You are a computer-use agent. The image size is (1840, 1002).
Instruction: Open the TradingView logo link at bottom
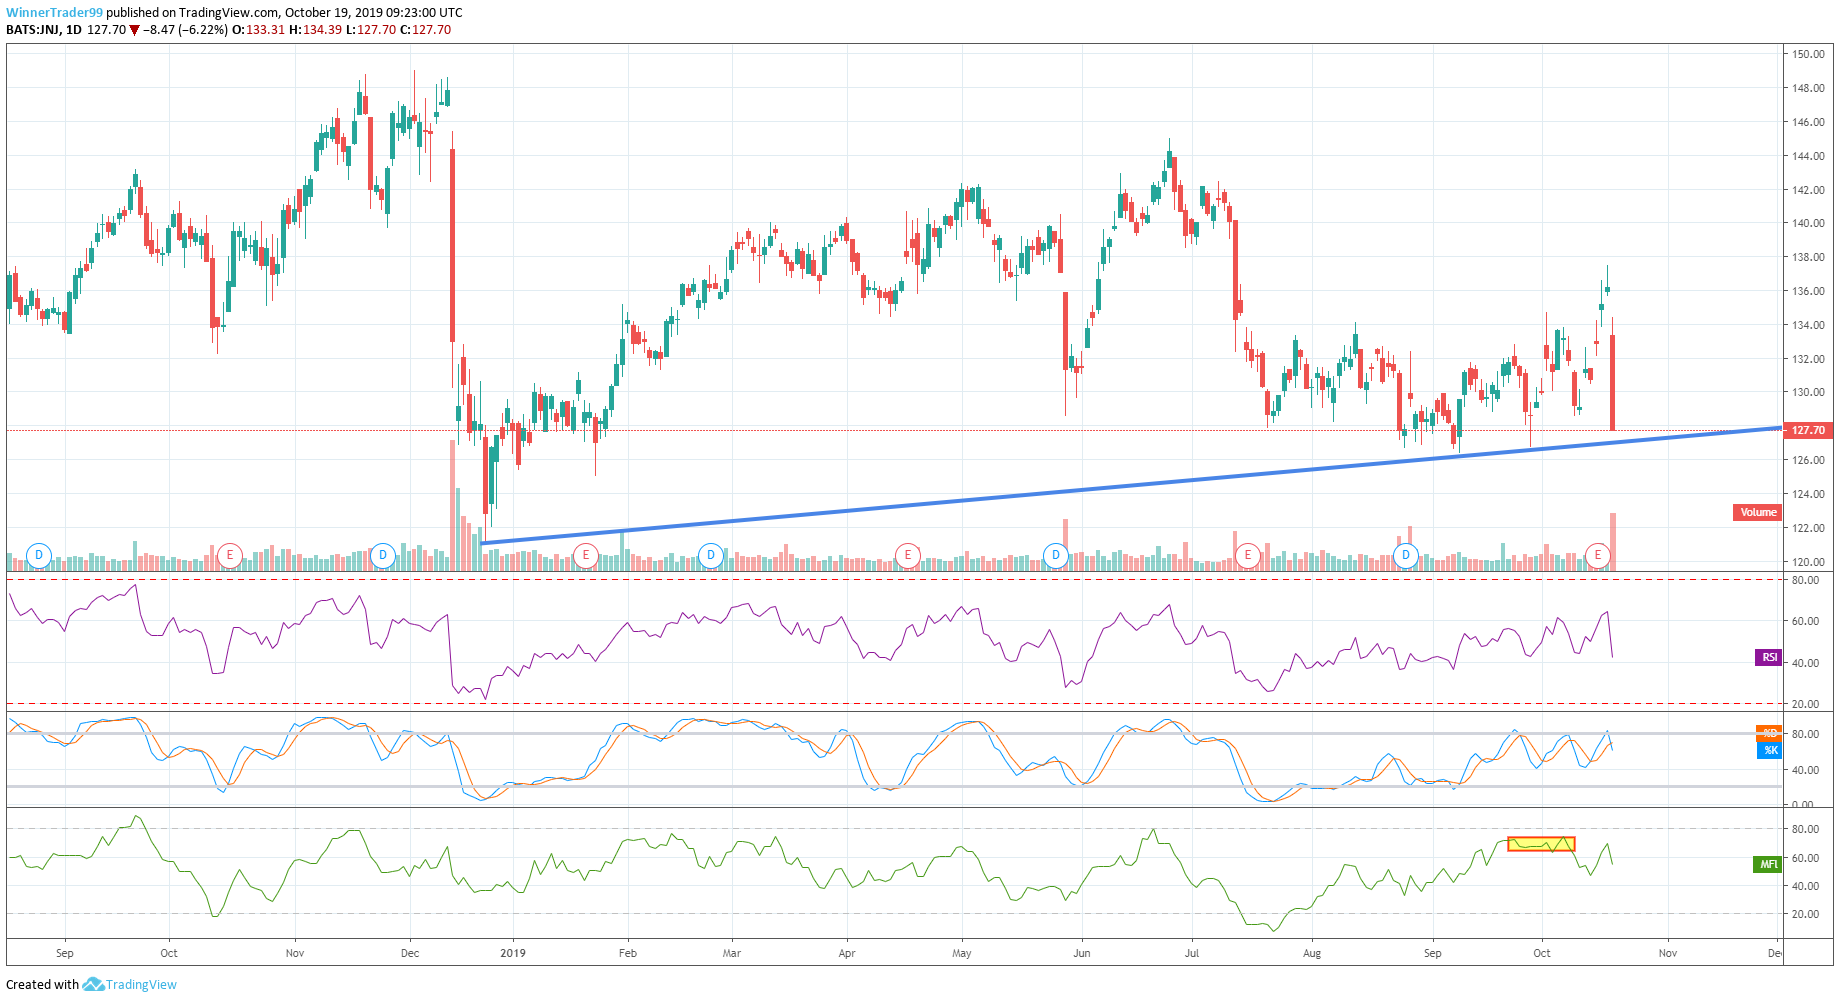point(130,984)
